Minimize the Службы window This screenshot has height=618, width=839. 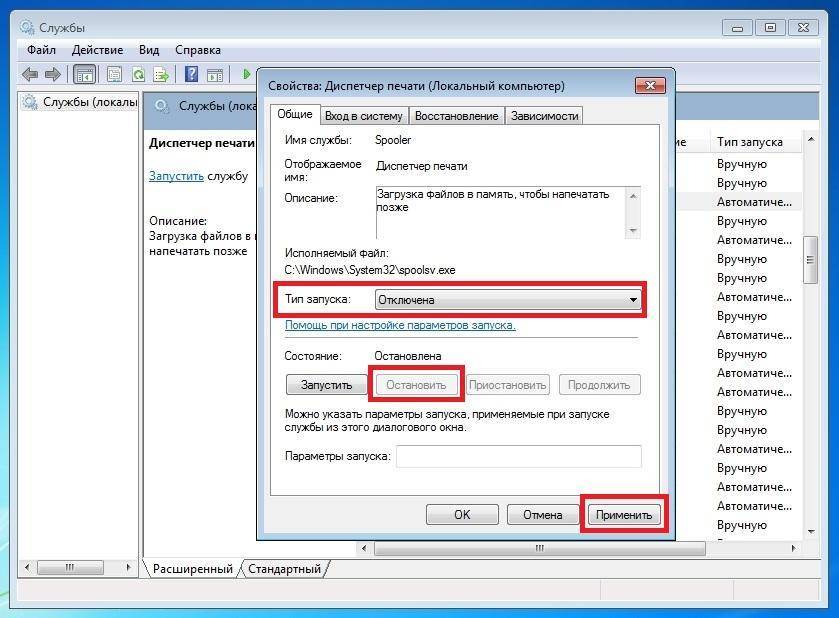737,27
